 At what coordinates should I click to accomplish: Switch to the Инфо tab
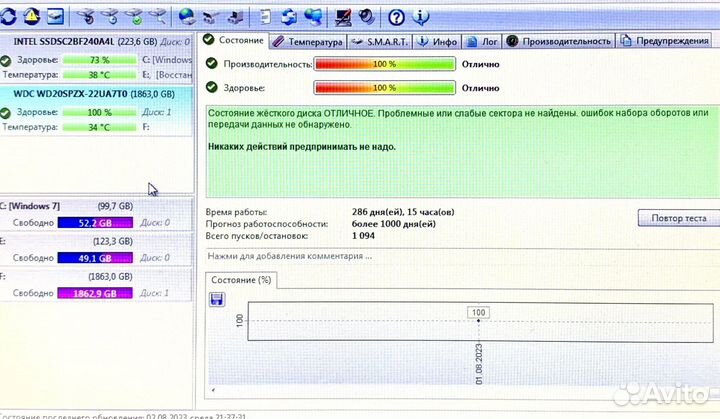click(437, 42)
